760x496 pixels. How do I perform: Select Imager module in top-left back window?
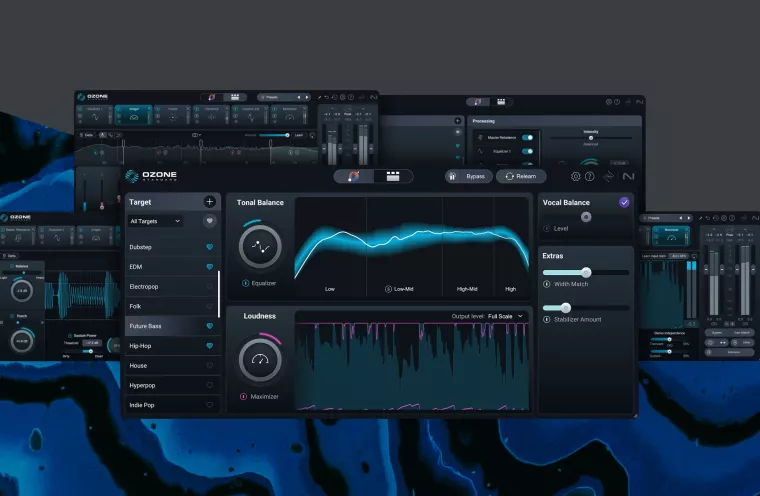tap(134, 115)
